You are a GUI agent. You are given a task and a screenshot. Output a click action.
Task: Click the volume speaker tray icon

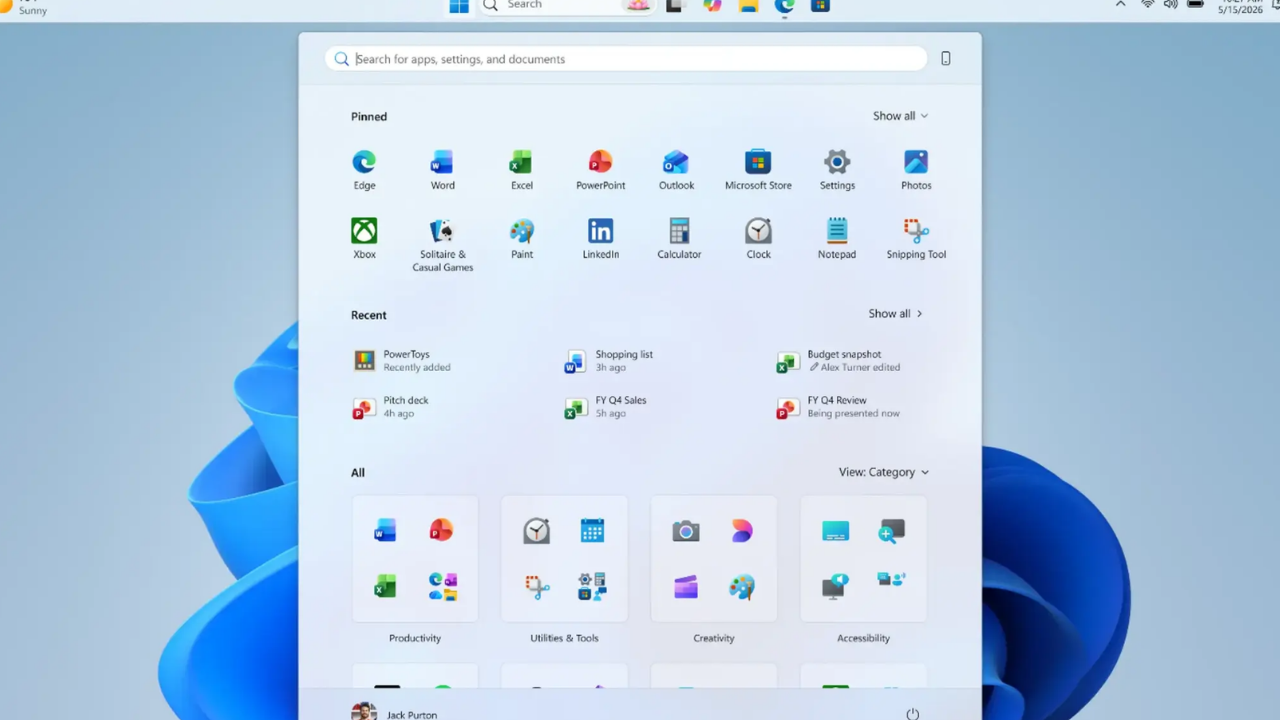(x=1170, y=4)
